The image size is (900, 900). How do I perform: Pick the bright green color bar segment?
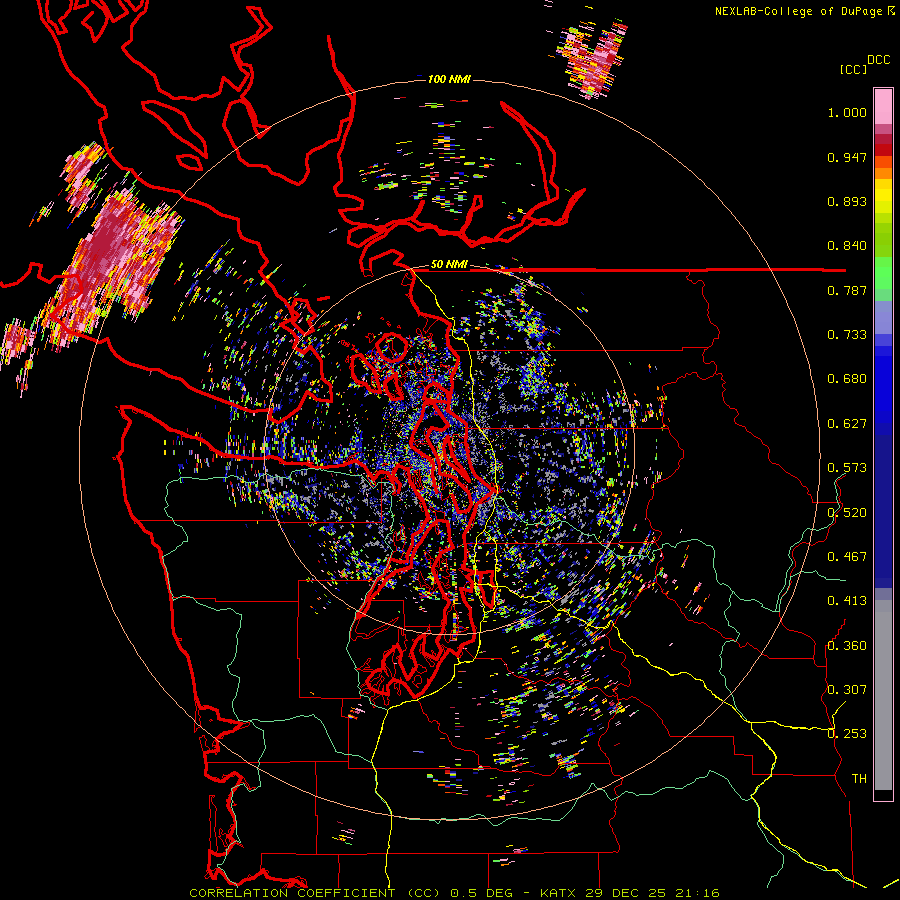tap(883, 273)
